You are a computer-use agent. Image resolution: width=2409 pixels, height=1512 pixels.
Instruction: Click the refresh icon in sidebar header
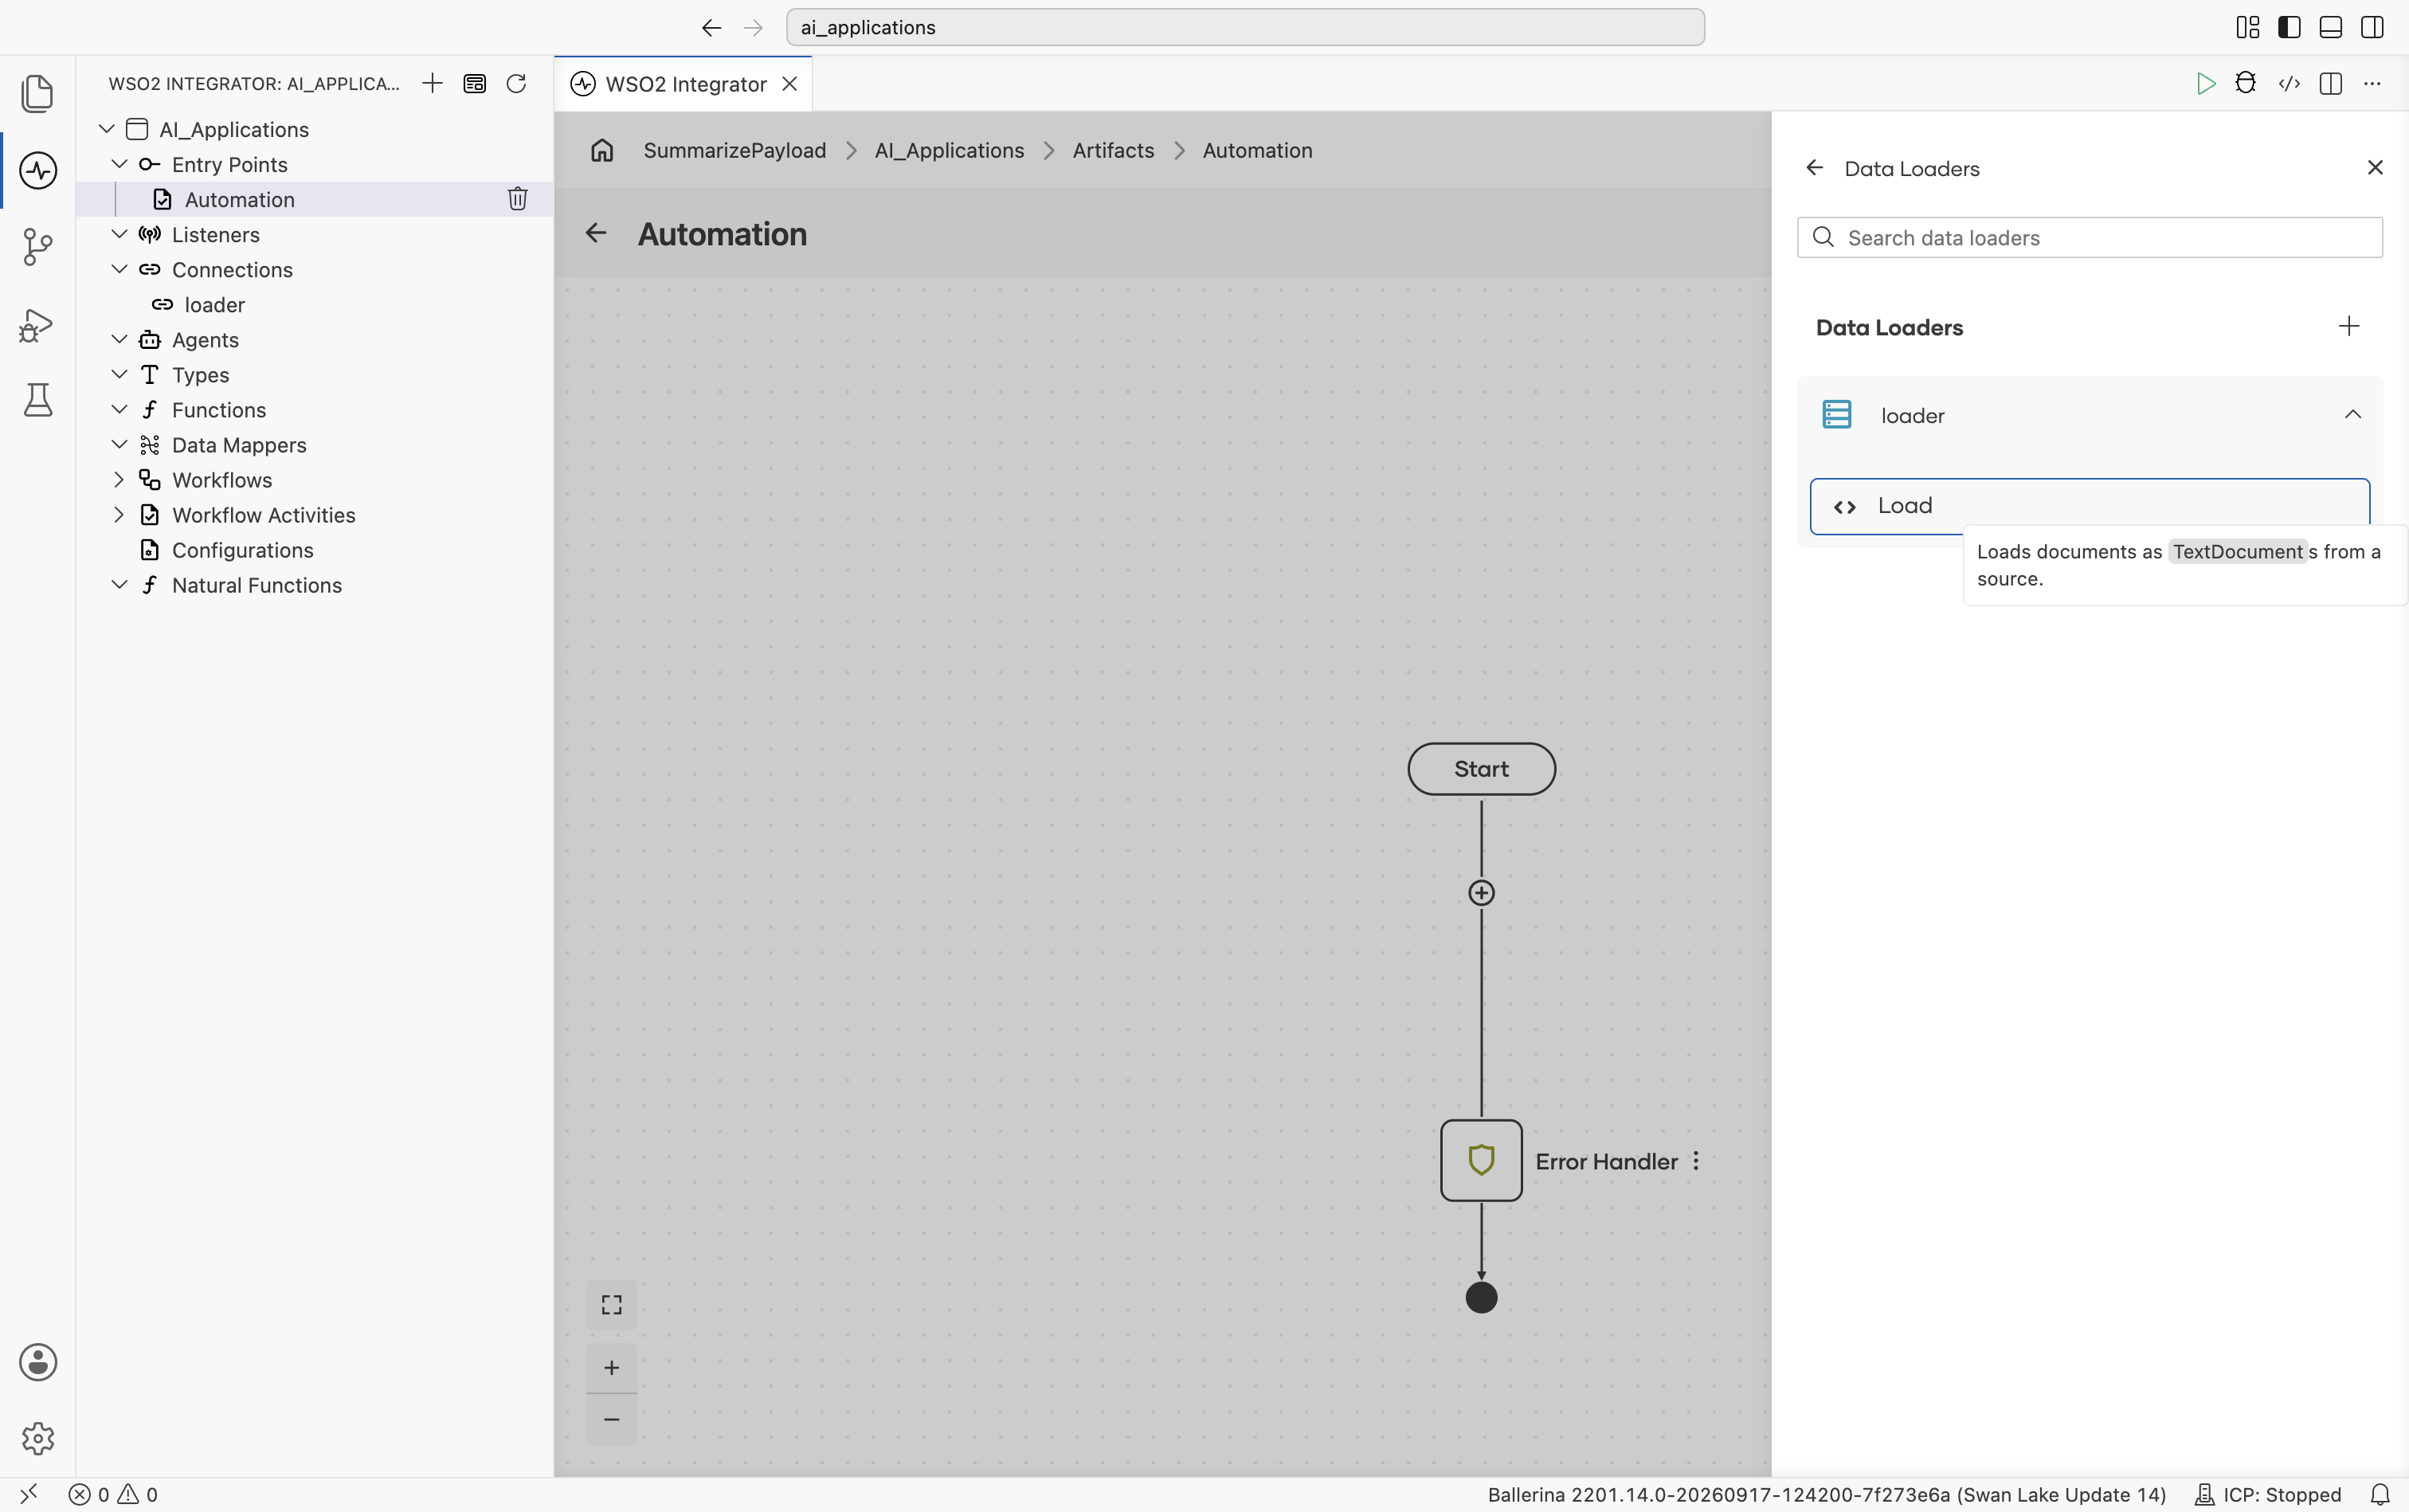click(516, 83)
